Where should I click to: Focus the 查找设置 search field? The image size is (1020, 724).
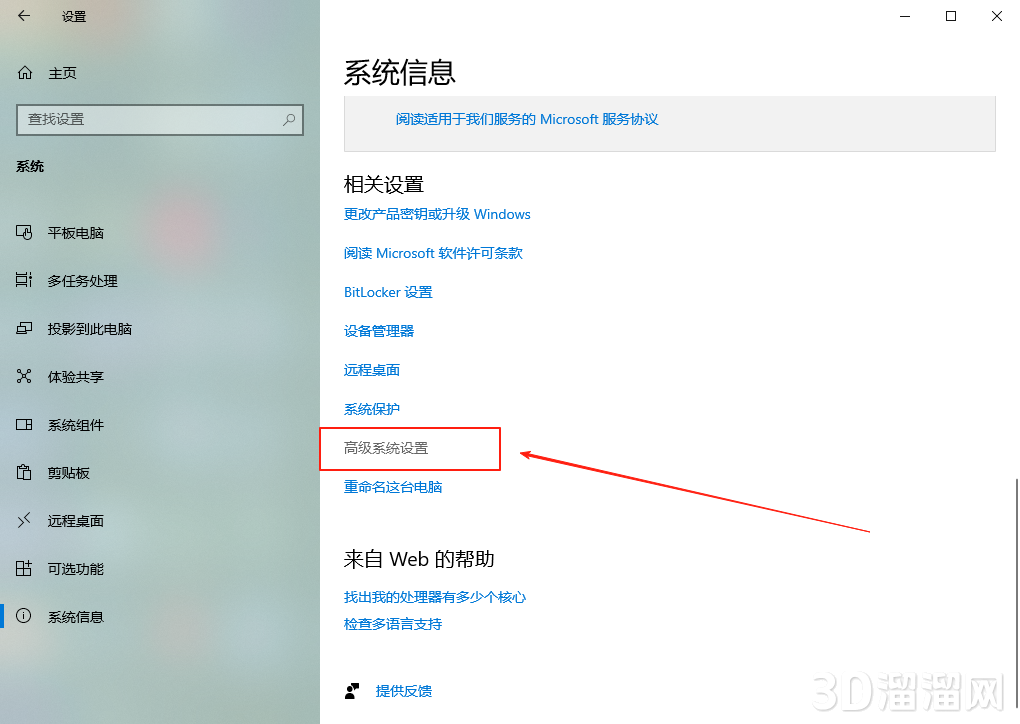pos(160,120)
